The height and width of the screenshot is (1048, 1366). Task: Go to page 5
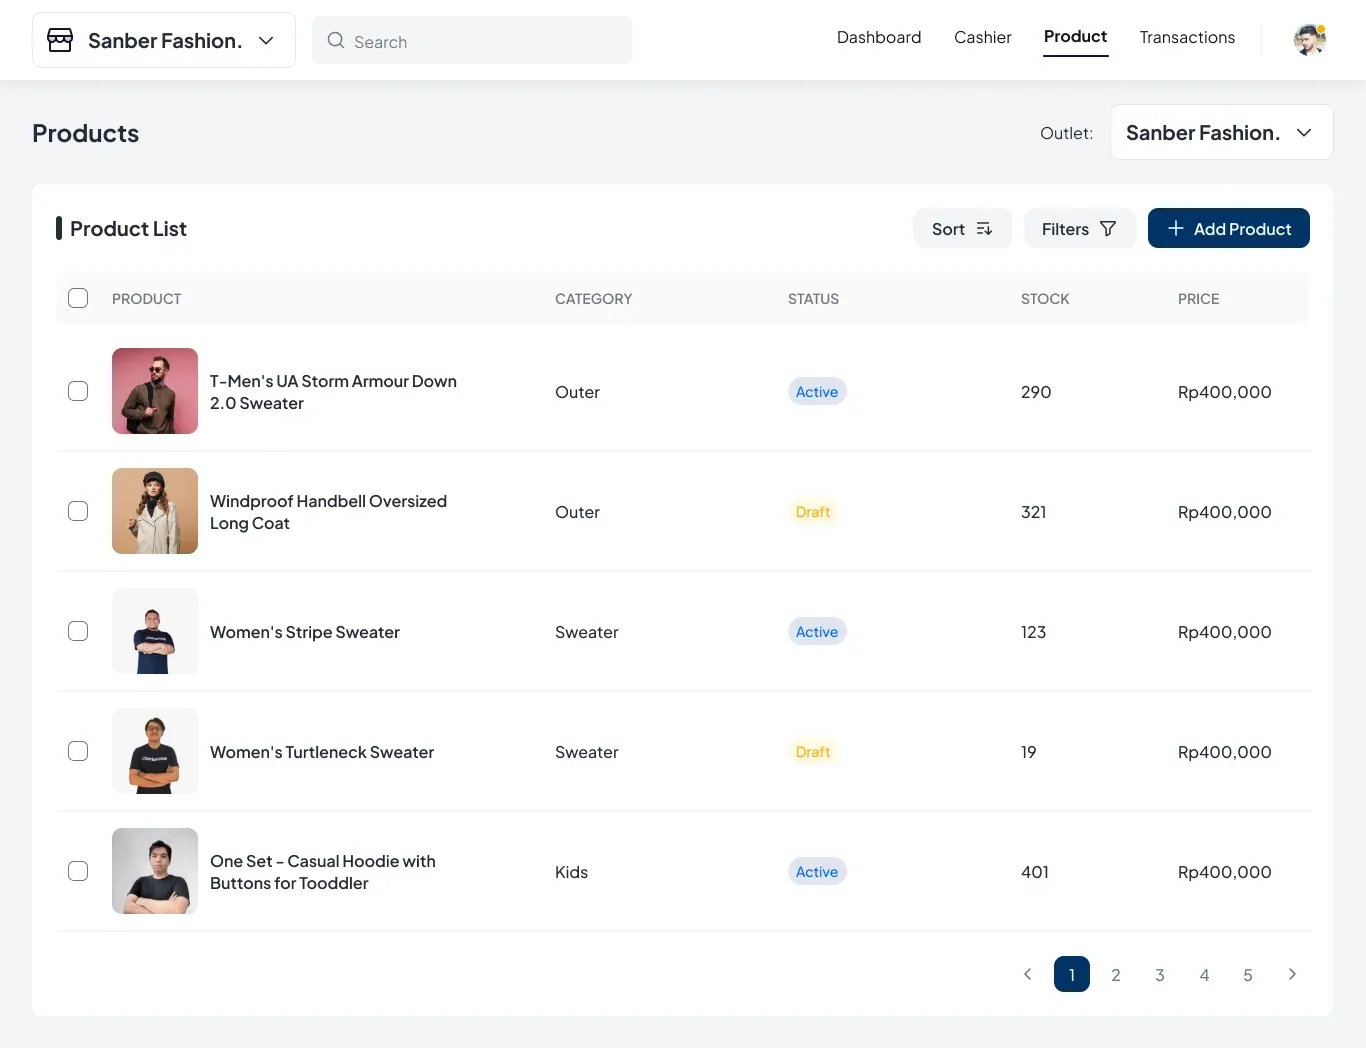tap(1248, 974)
